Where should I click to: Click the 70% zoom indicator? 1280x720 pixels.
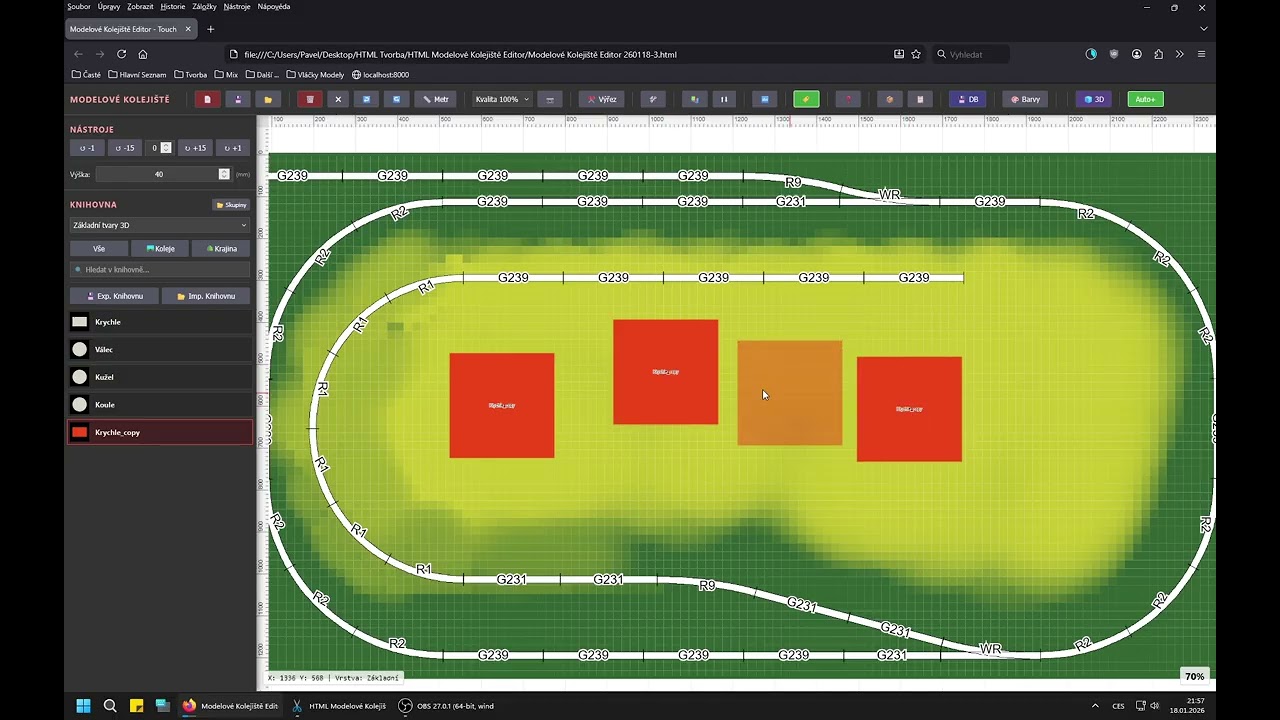point(1194,677)
